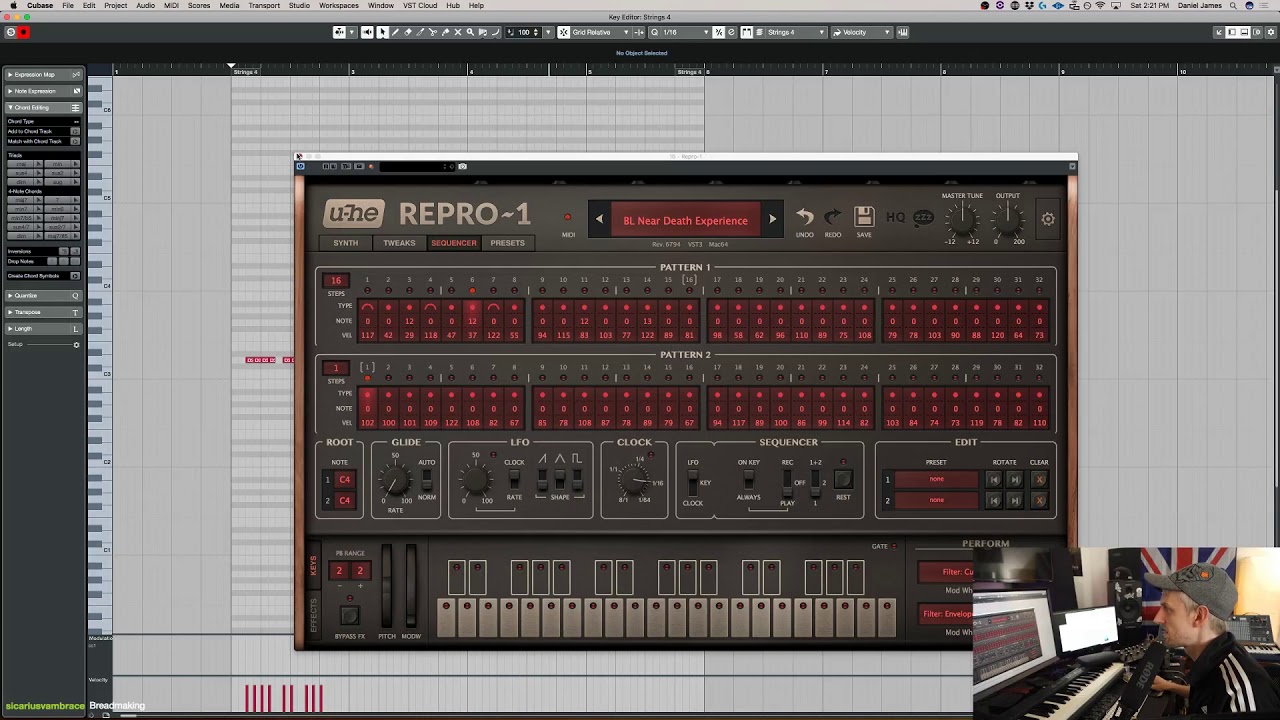The height and width of the screenshot is (720, 1280).
Task: Click the Repro-1 Undo arrow
Action: [804, 217]
